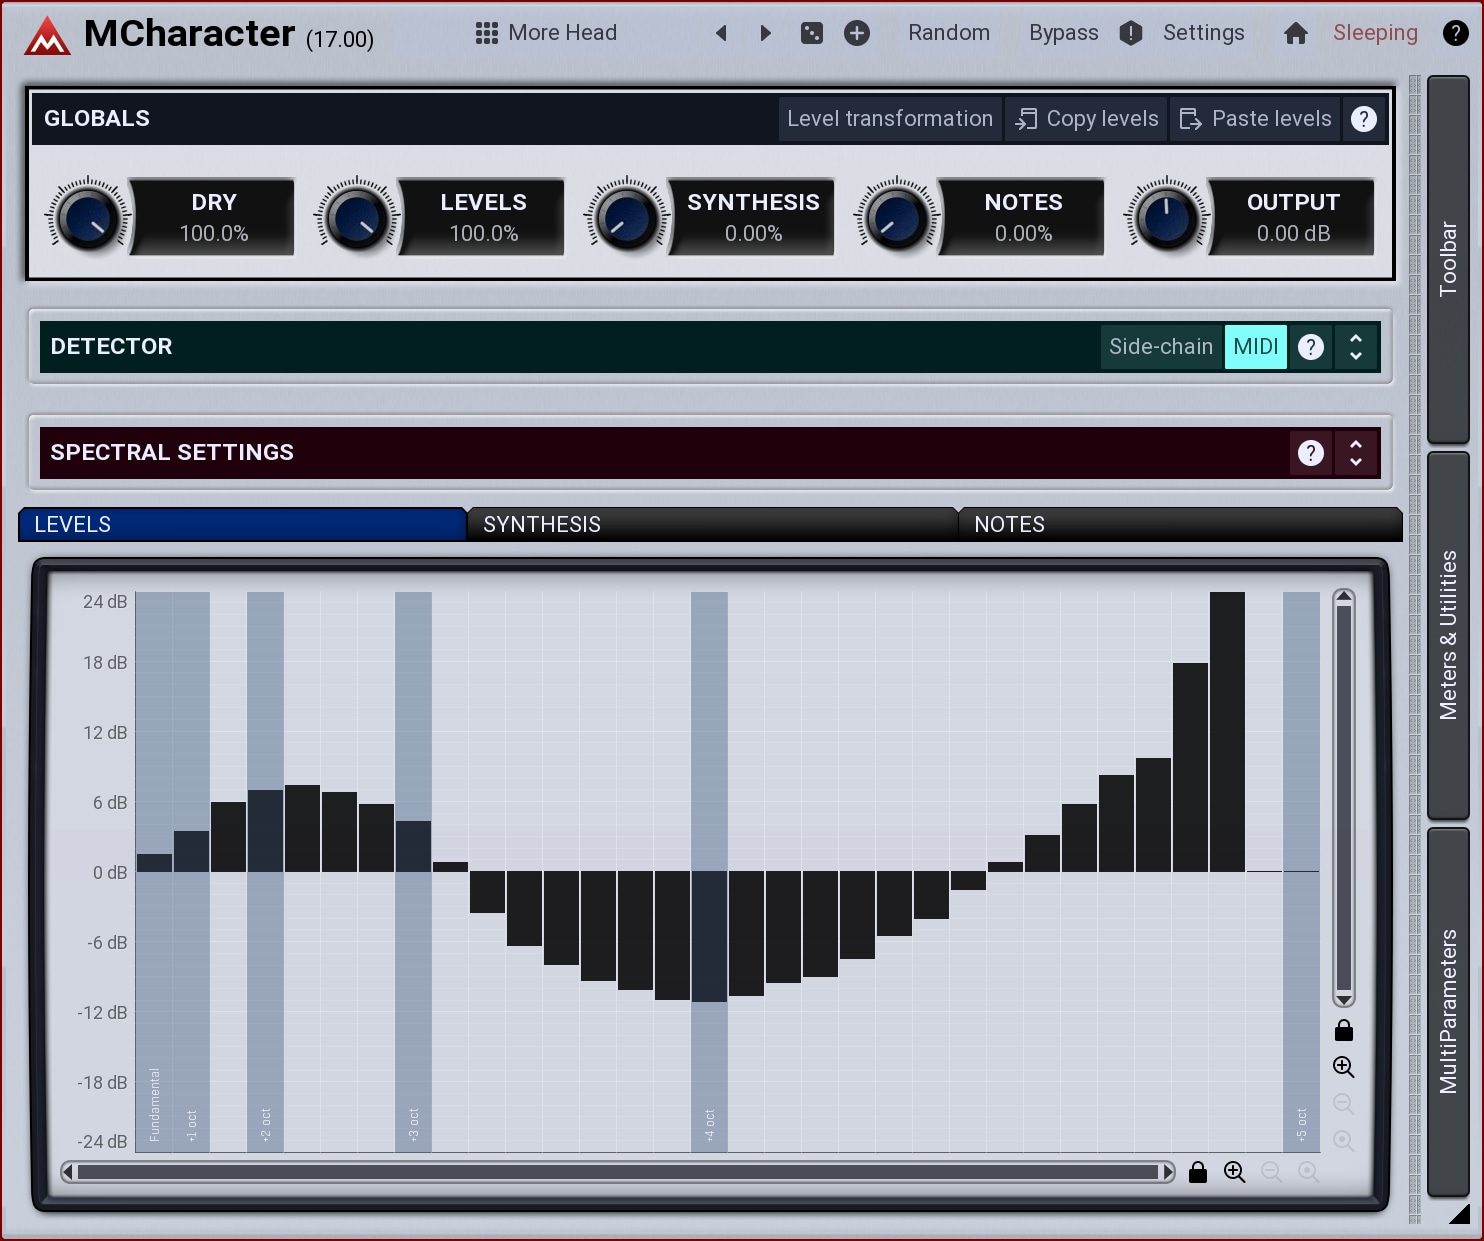Click the Dry knob
The image size is (1484, 1241).
[x=87, y=218]
